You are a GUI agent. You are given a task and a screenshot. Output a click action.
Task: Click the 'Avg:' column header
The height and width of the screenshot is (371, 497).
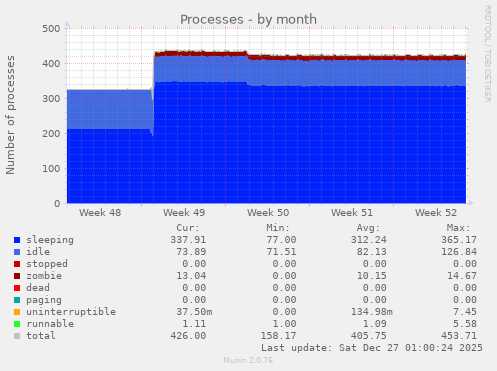tap(368, 228)
